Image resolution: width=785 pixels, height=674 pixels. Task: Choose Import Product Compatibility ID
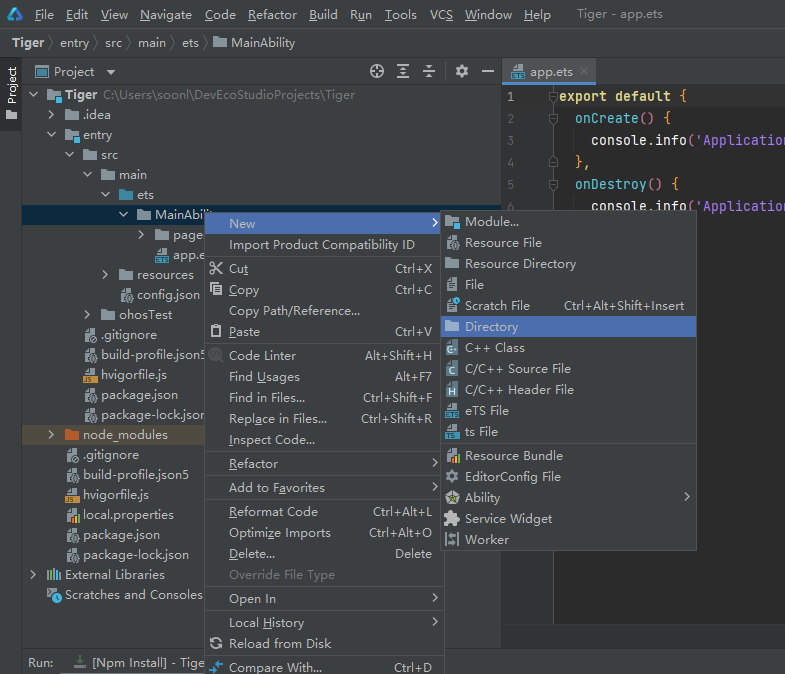(x=324, y=245)
